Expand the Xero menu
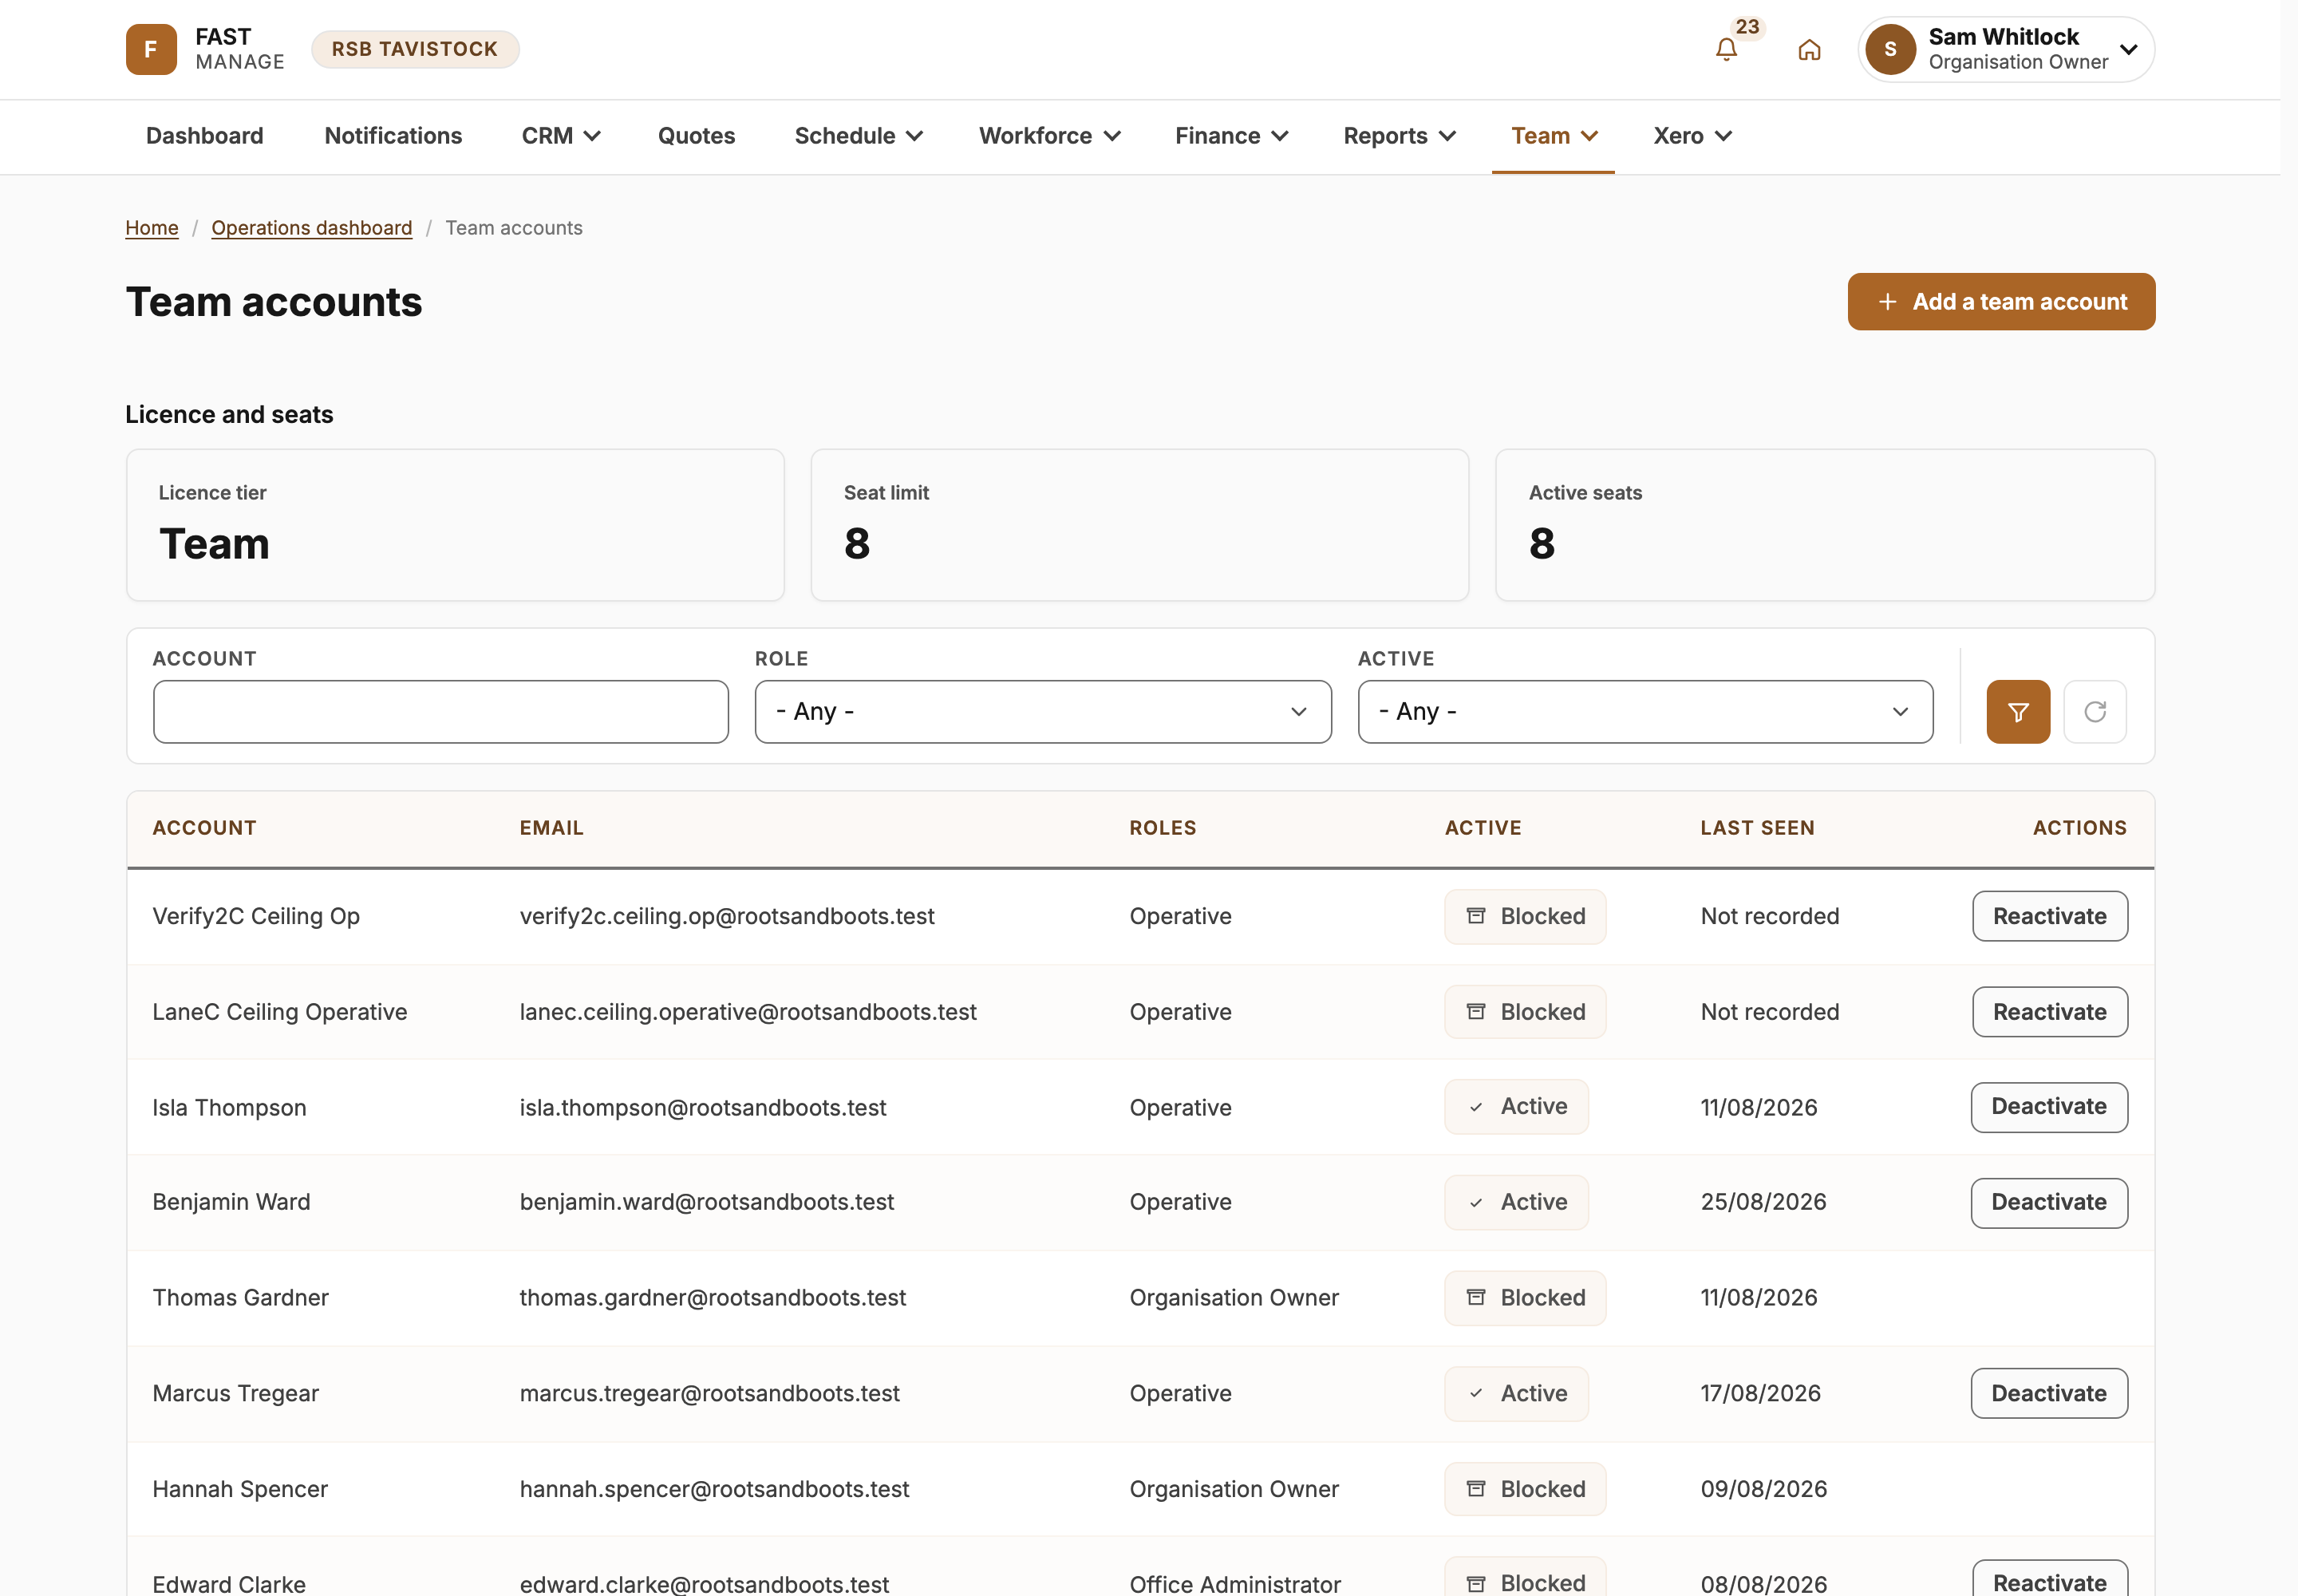 click(1692, 136)
